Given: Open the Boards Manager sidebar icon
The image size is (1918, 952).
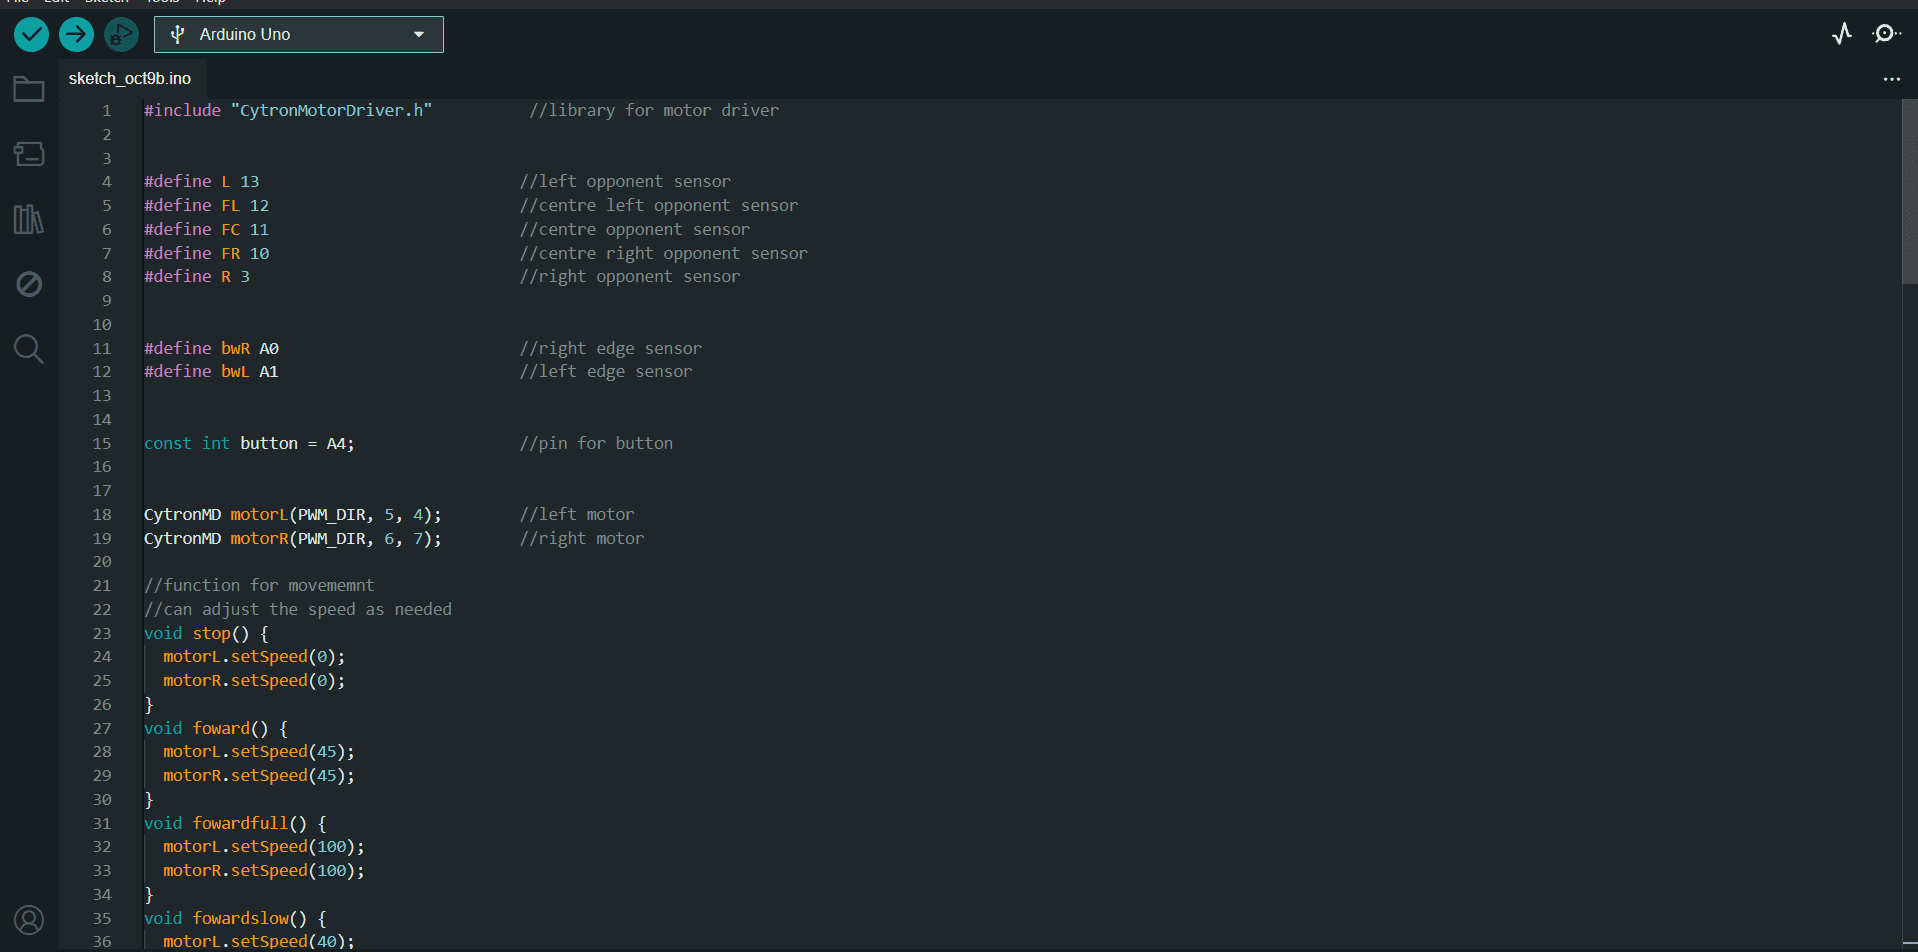Looking at the screenshot, I should [28, 154].
